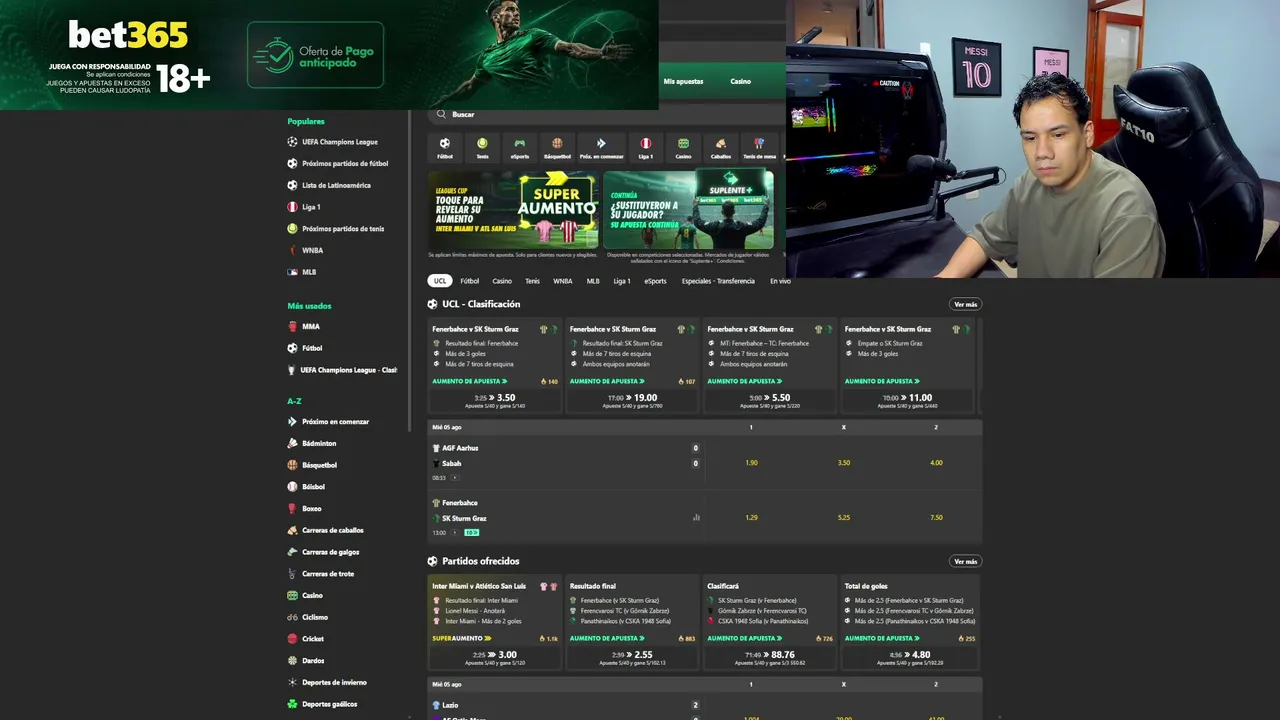Select boosted odds 5.50 bet card
This screenshot has height=720, width=1280.
tap(770, 400)
